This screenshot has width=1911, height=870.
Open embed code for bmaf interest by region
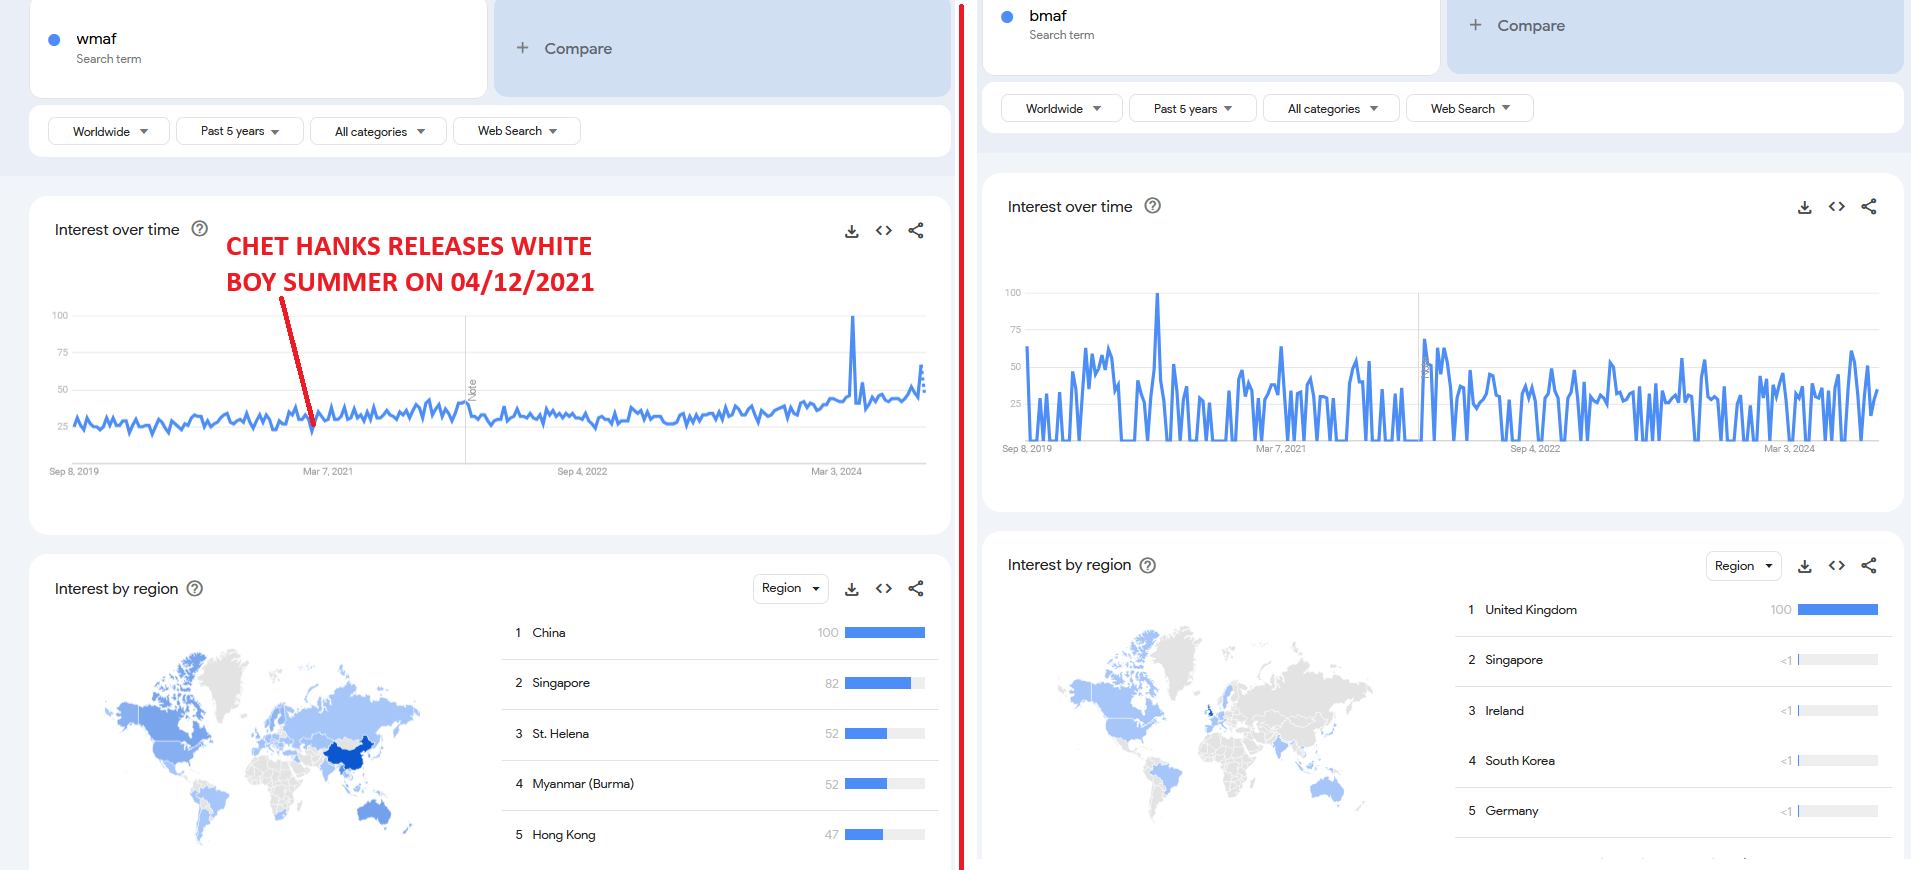1837,566
